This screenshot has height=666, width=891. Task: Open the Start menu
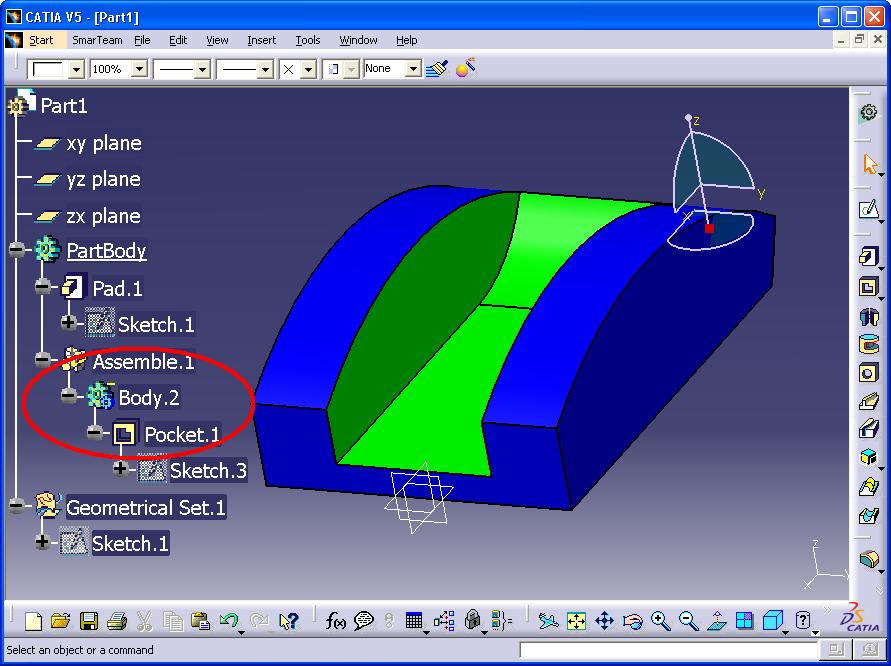41,40
